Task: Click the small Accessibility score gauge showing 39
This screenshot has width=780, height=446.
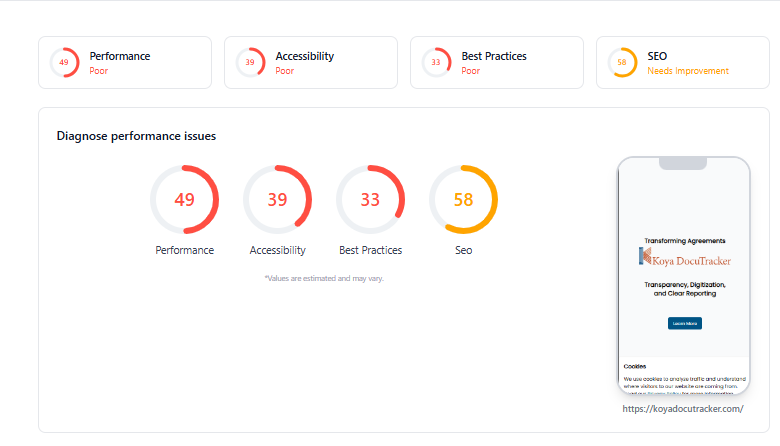Action: click(x=250, y=62)
